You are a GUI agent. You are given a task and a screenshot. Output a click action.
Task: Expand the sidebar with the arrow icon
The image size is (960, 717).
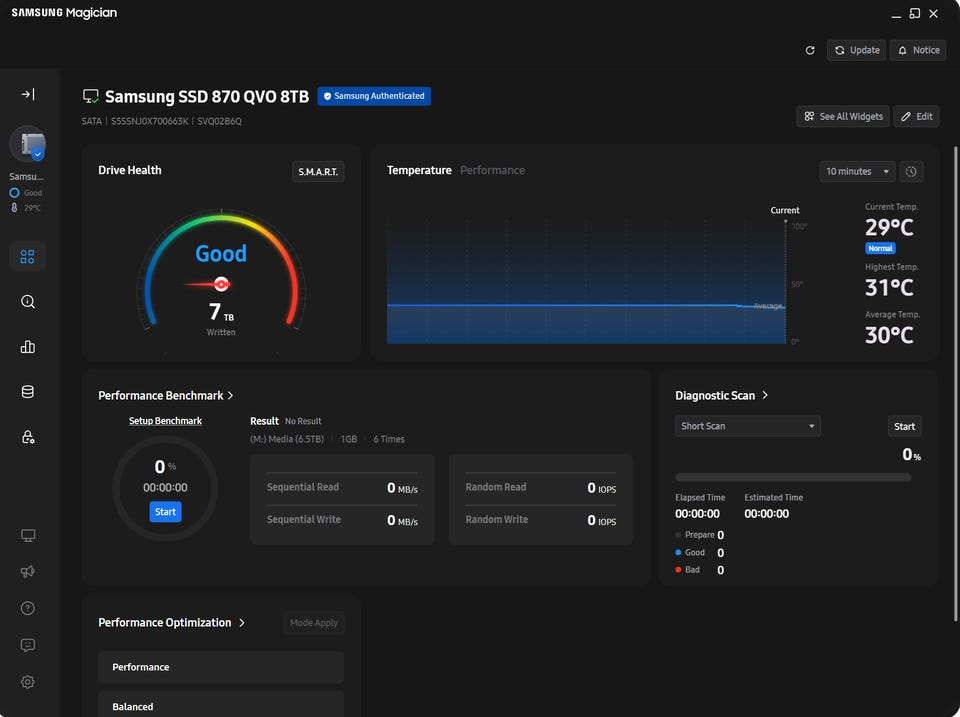point(28,94)
